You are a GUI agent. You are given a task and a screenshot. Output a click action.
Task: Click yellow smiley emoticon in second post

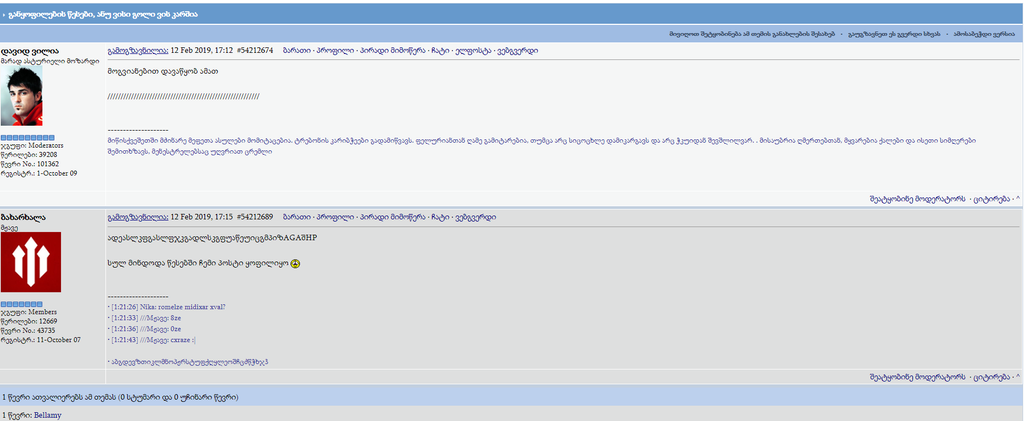point(295,264)
